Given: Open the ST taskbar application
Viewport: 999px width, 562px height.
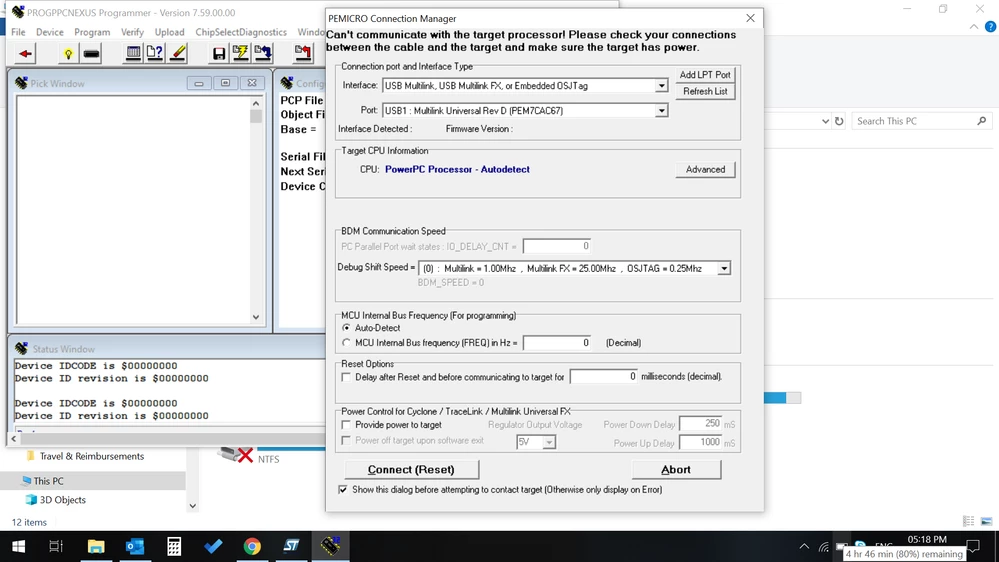Looking at the screenshot, I should [291, 546].
